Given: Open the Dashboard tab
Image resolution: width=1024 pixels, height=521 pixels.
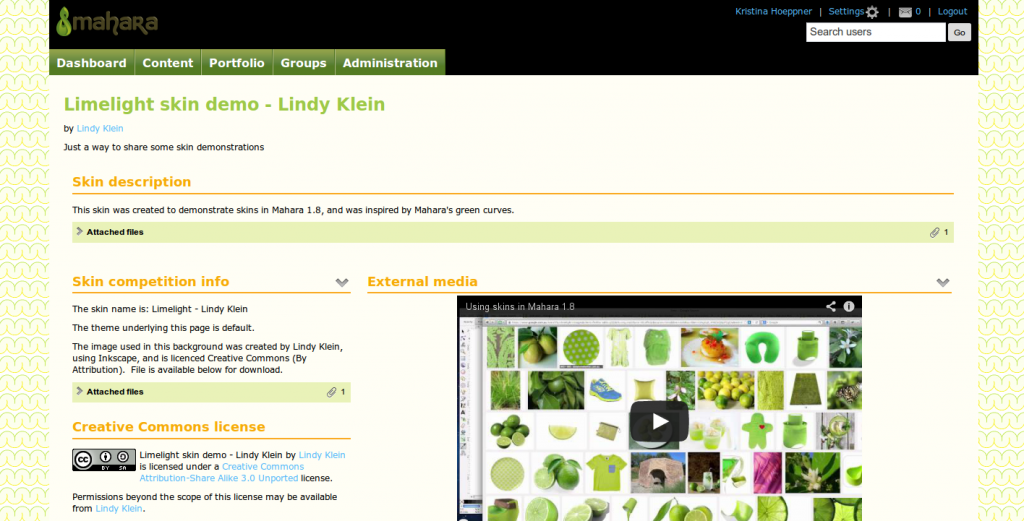Looking at the screenshot, I should (91, 63).
